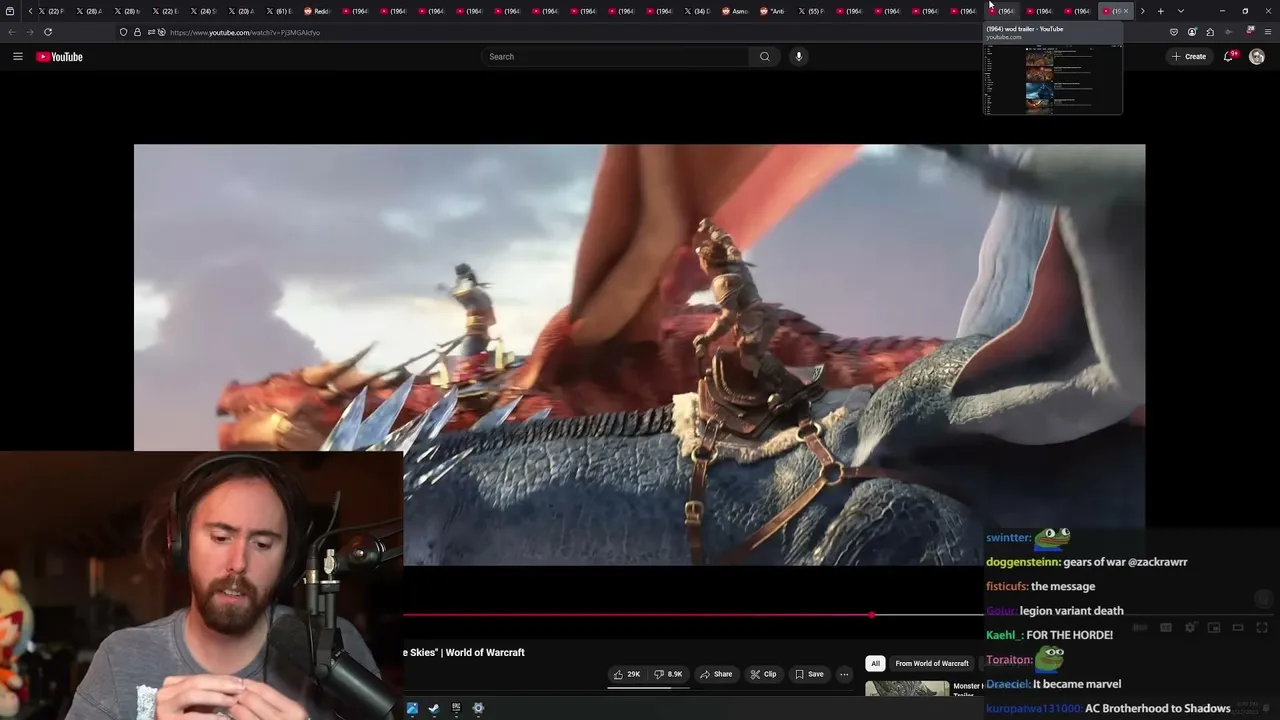1280x720 pixels.
Task: Click chat message legion variant death
Action: pyautogui.click(x=1071, y=611)
